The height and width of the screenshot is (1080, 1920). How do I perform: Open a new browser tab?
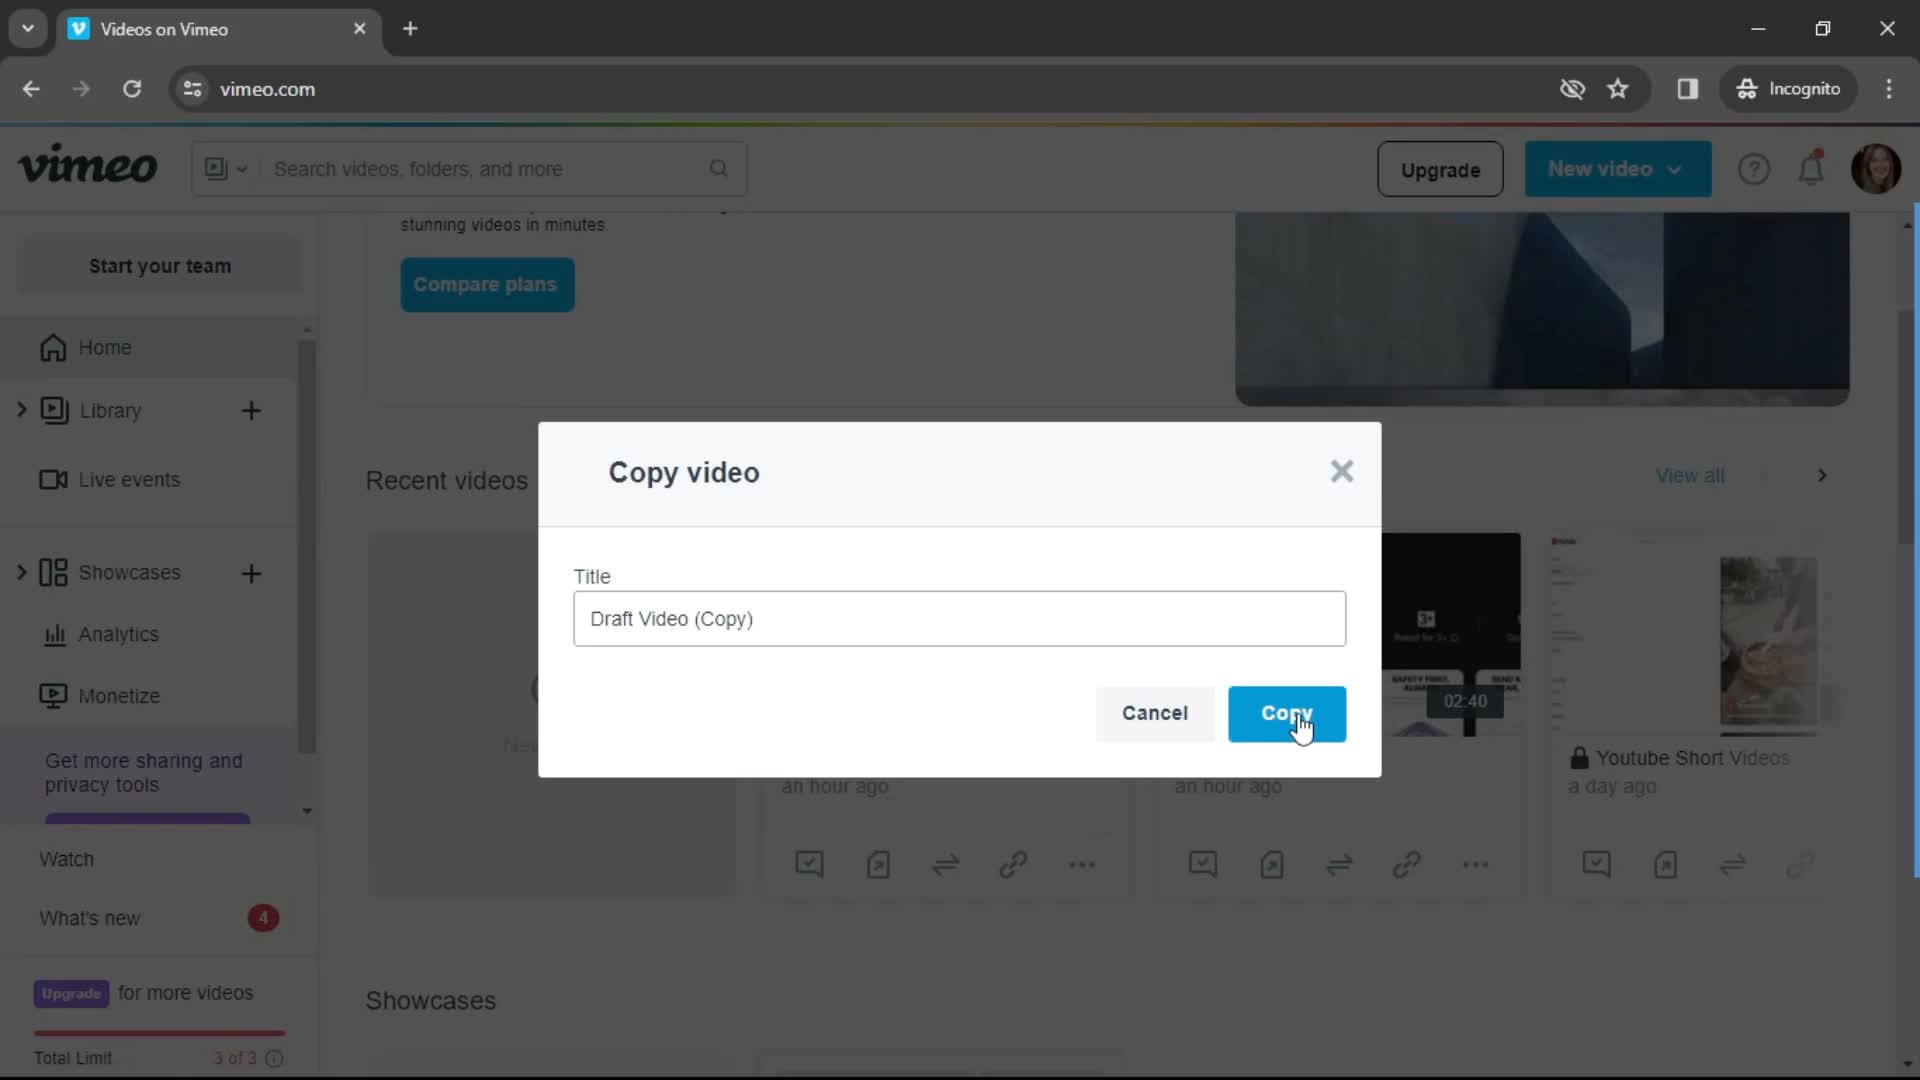coord(410,29)
